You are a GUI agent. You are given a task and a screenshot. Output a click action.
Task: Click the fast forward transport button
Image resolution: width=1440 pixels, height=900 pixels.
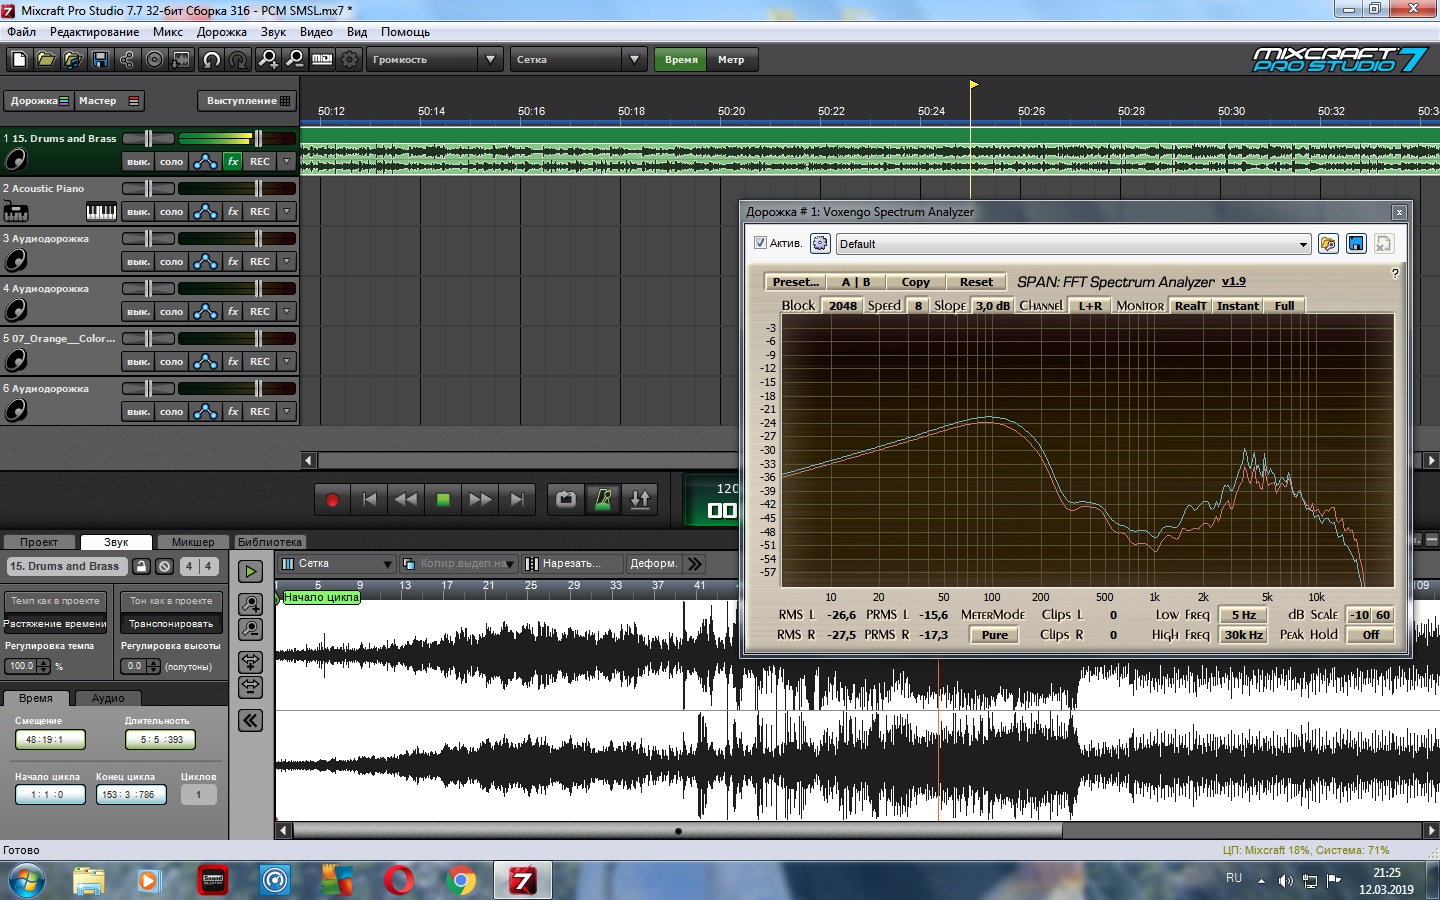(480, 500)
